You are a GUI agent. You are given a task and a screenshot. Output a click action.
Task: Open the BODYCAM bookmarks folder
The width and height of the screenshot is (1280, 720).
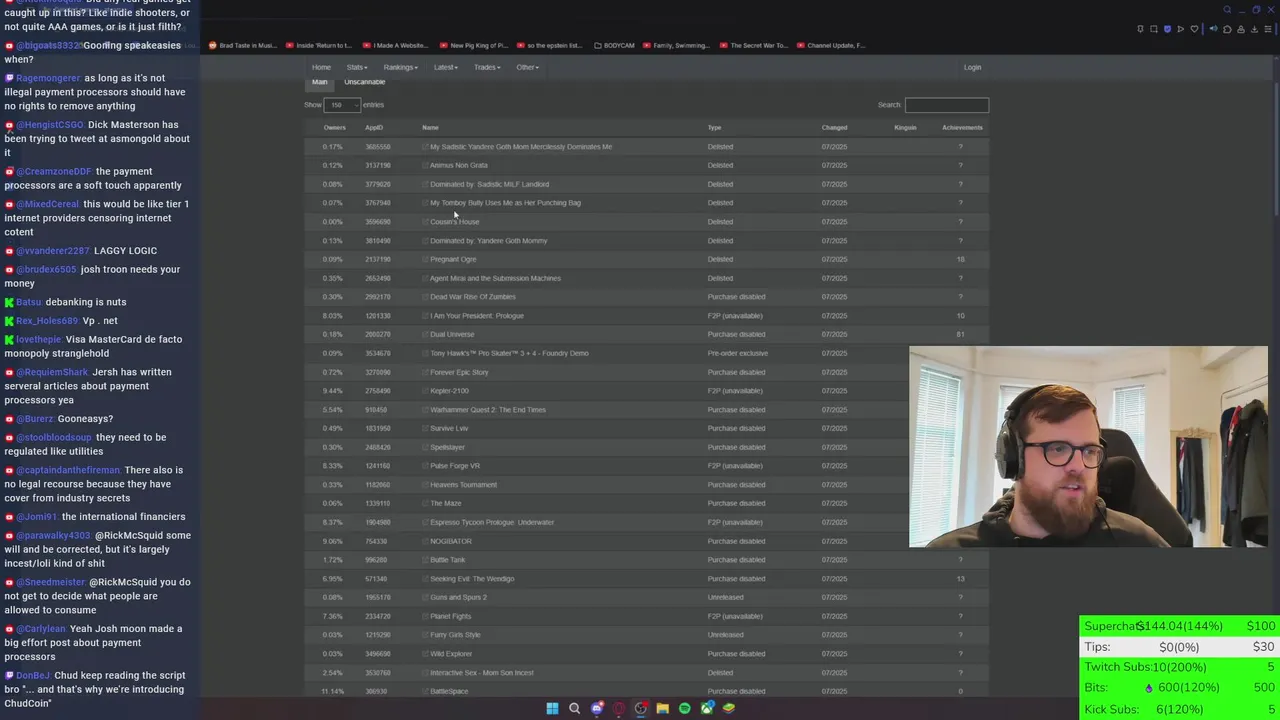coord(614,45)
